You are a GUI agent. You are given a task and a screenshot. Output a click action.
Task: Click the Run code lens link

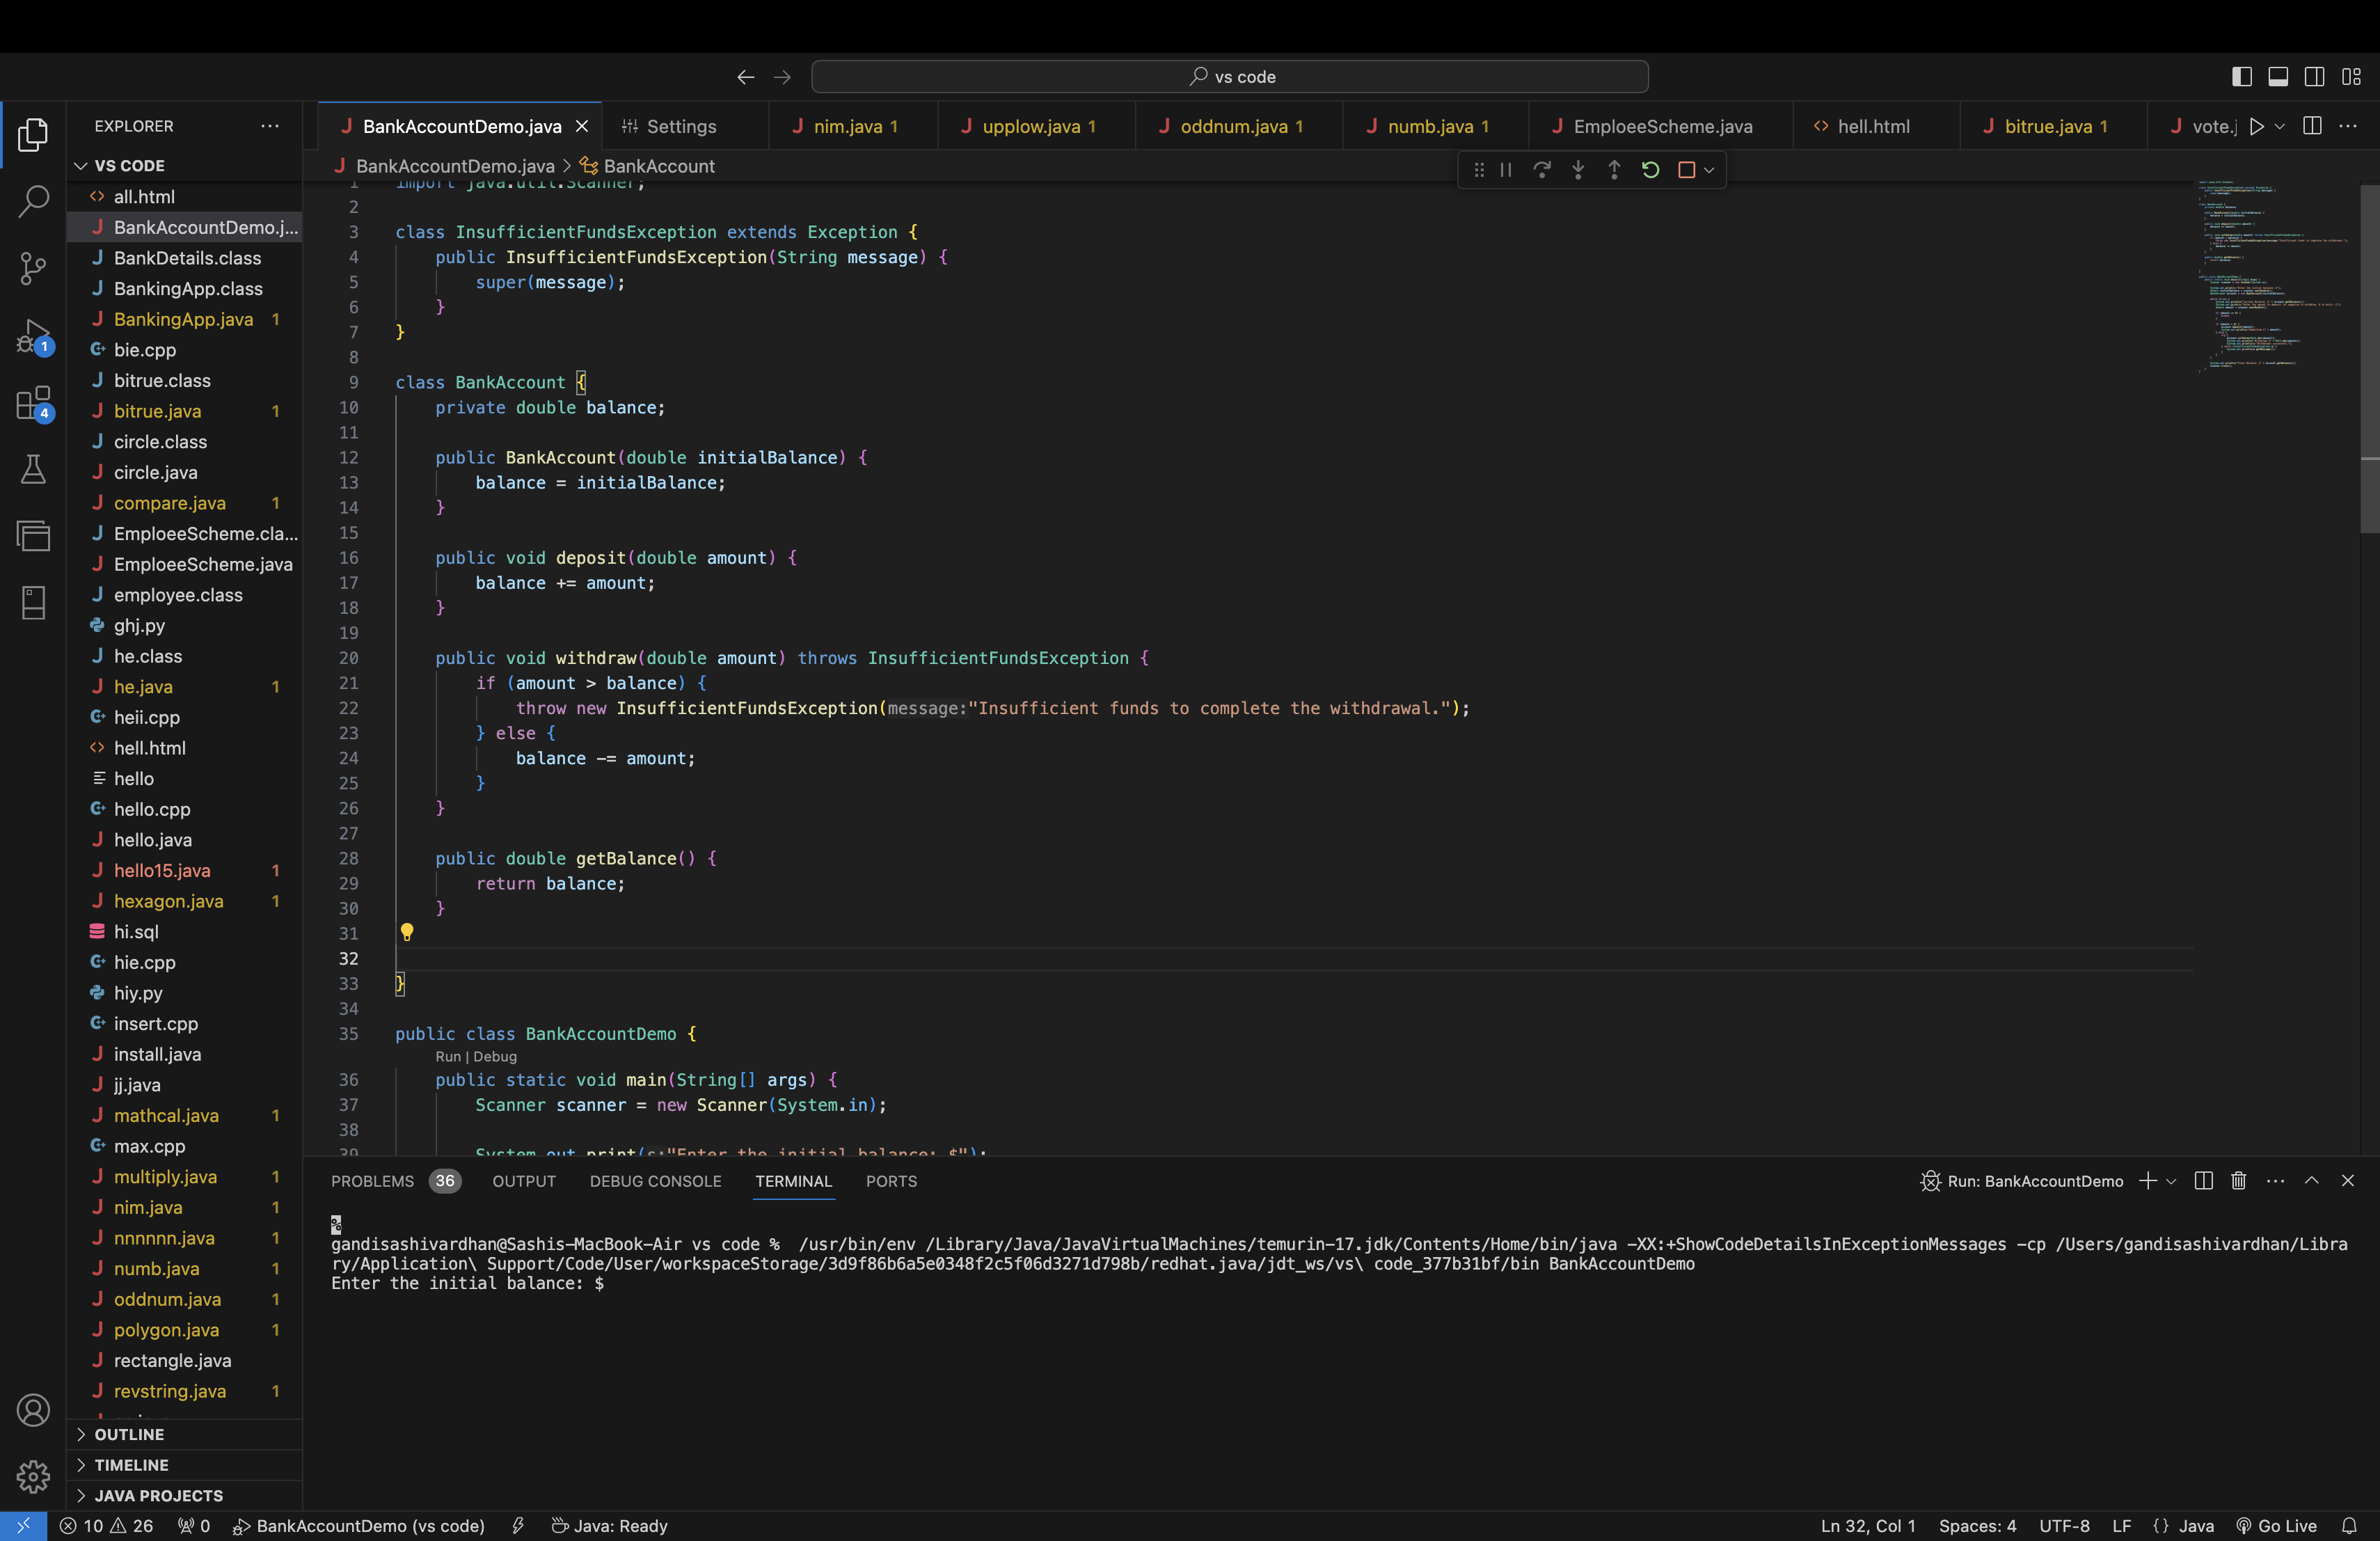coord(447,1056)
